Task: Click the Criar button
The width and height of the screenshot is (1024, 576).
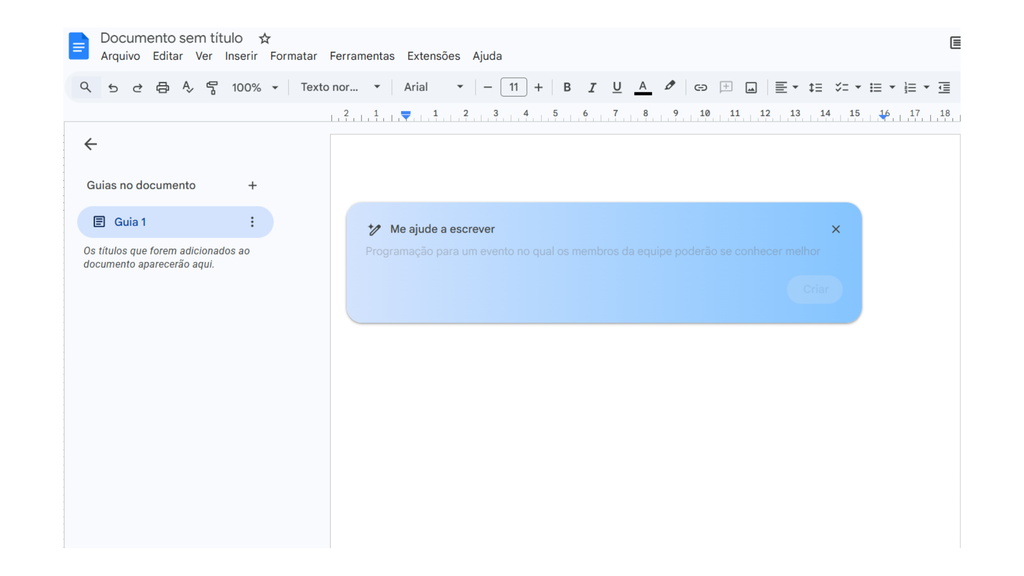Action: tap(814, 289)
